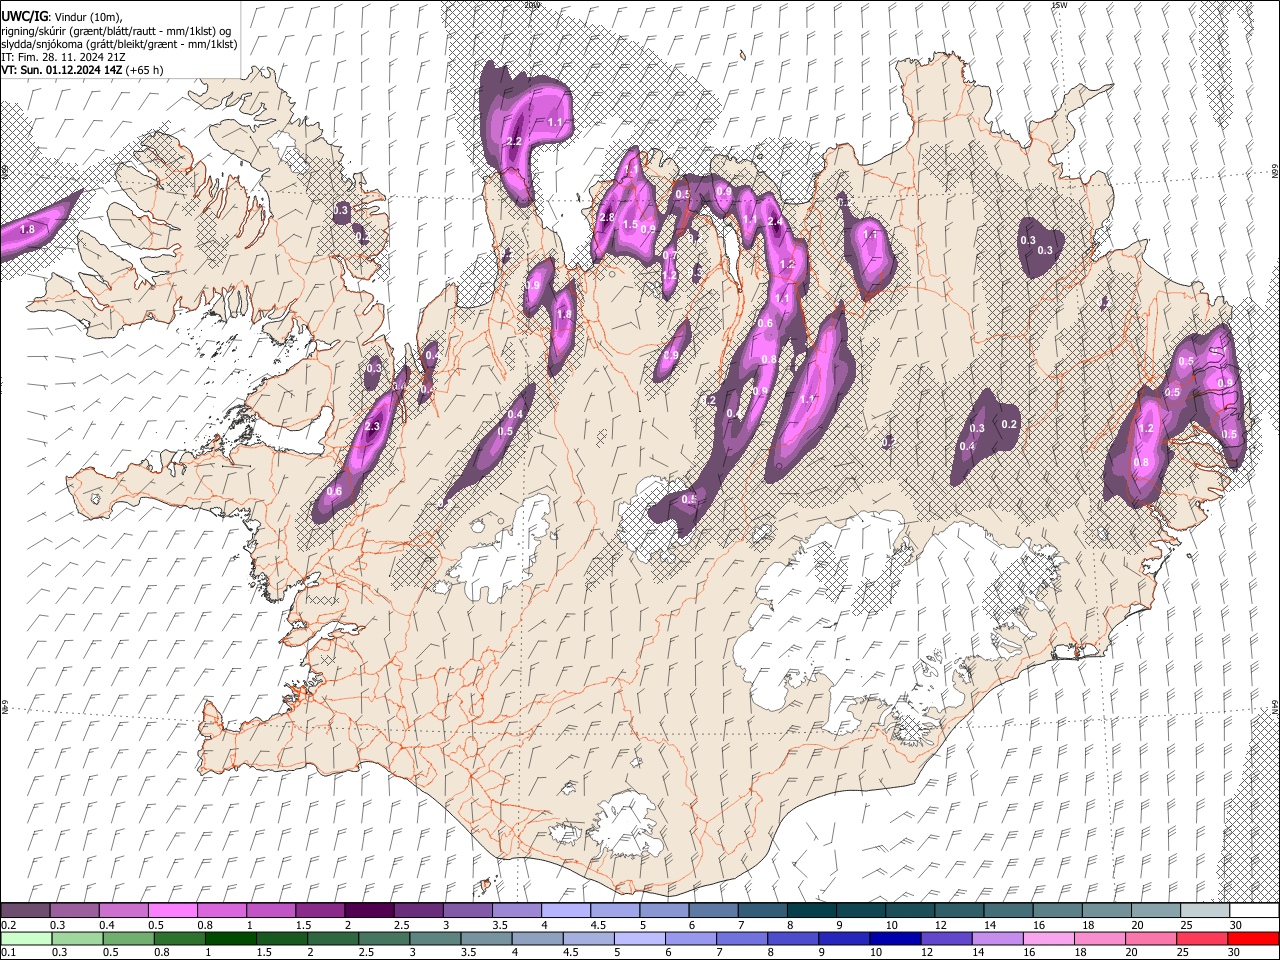Click the deep navy 10–12 rain legend swatch

[896, 938]
